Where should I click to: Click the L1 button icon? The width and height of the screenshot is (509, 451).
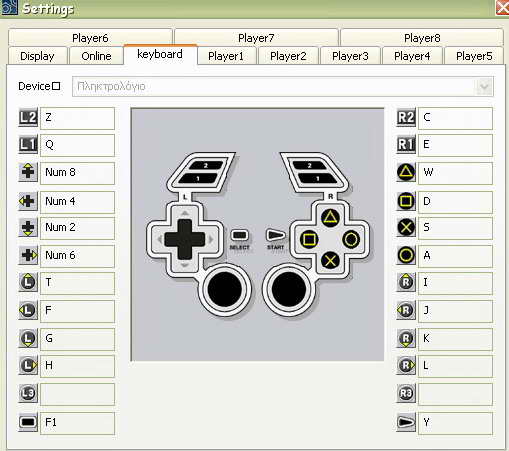point(28,144)
